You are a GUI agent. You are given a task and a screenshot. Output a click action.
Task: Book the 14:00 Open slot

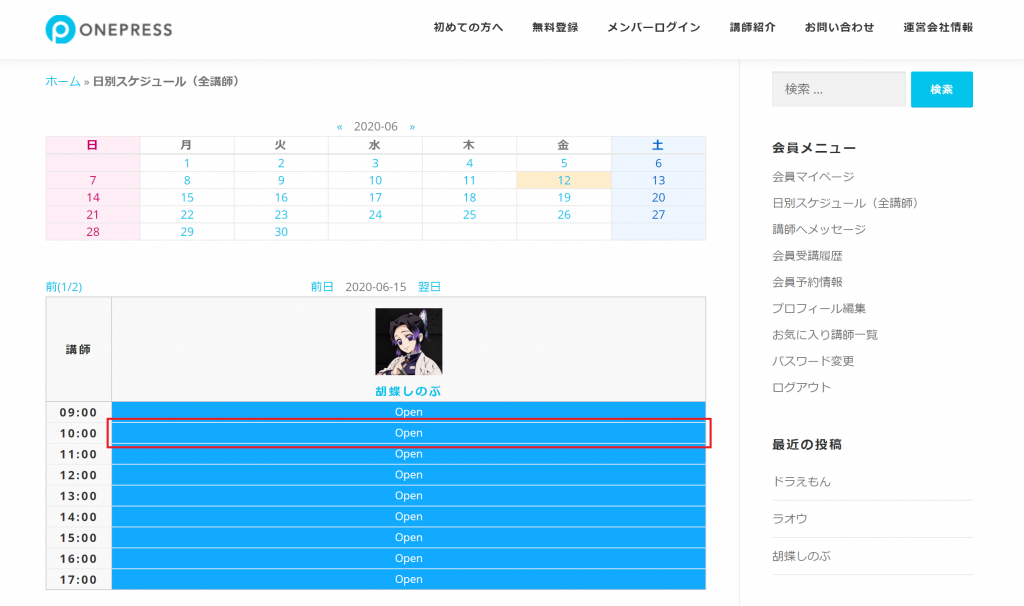pyautogui.click(x=409, y=517)
